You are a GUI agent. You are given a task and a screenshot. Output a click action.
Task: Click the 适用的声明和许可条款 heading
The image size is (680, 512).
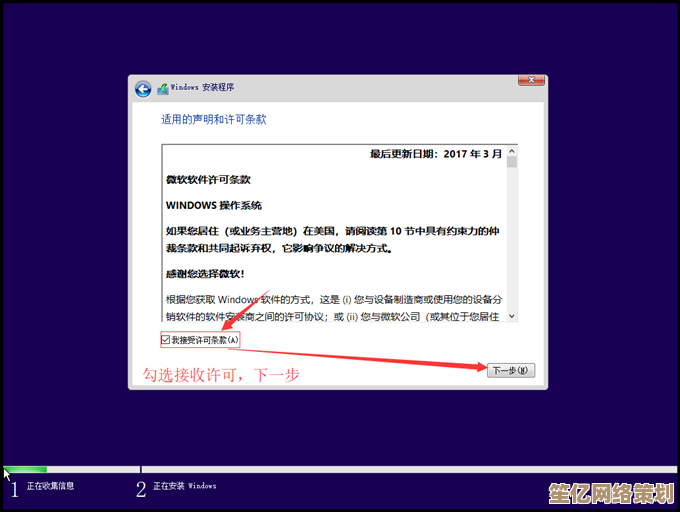click(x=213, y=119)
